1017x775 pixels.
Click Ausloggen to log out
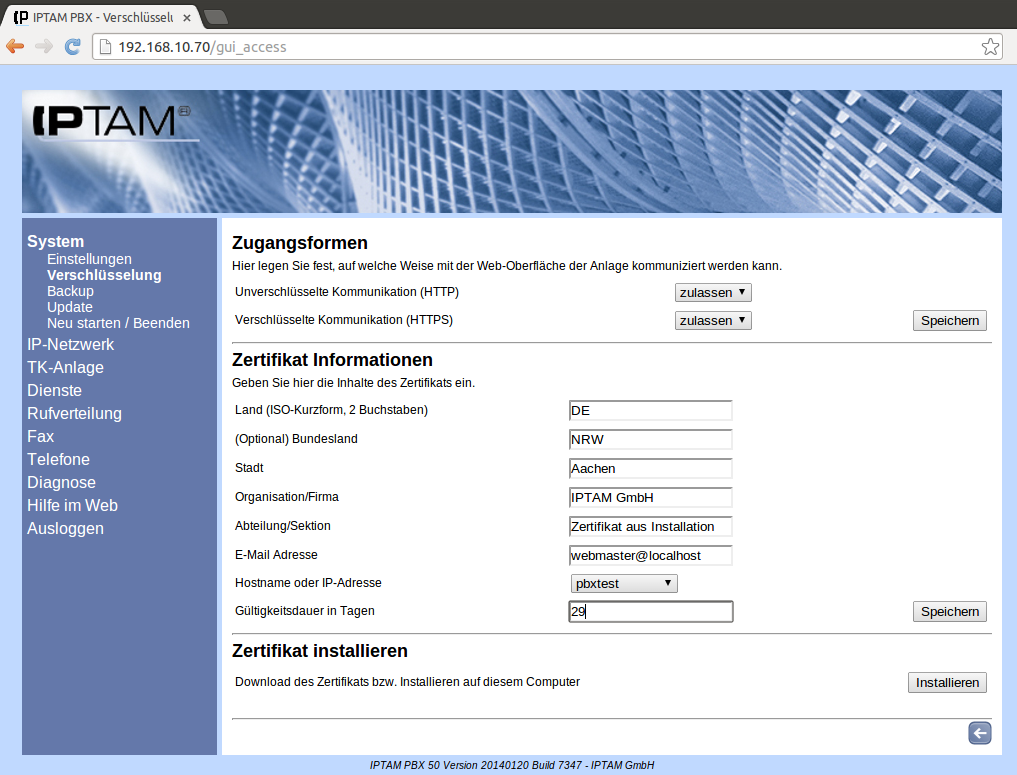(x=65, y=529)
